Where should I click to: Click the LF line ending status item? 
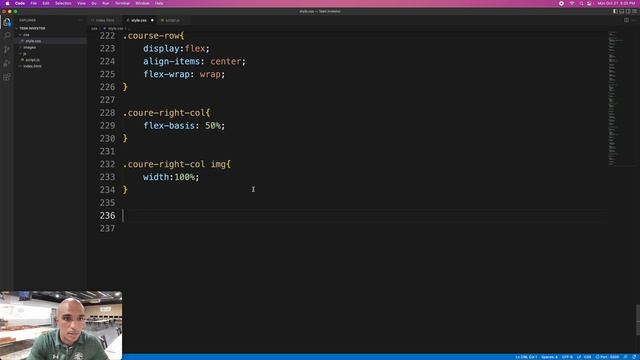click(579, 357)
